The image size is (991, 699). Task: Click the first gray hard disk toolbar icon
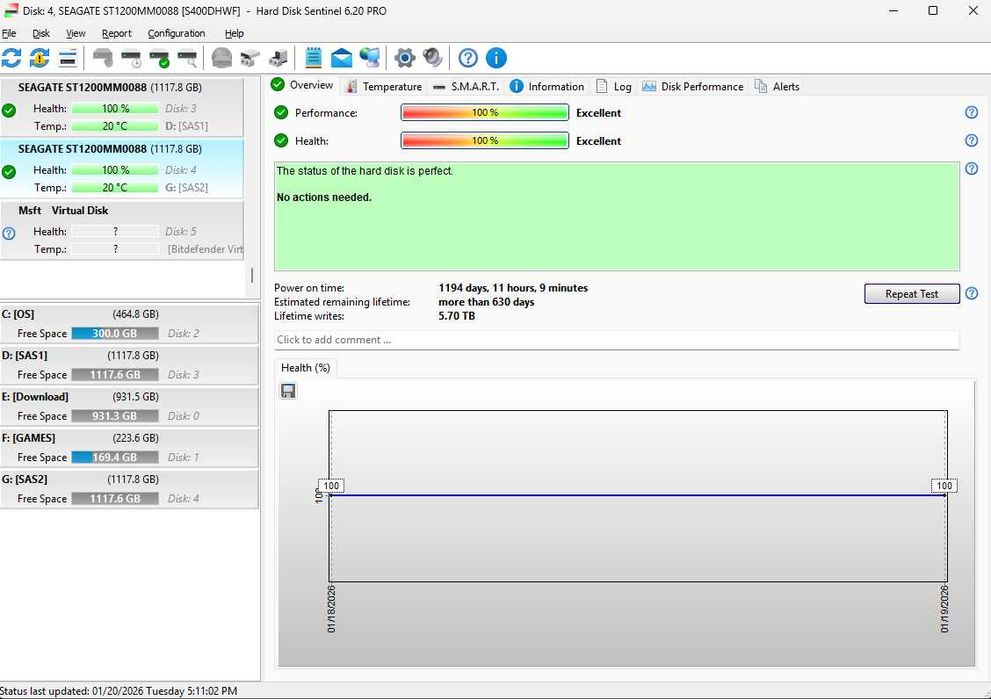click(x=103, y=58)
